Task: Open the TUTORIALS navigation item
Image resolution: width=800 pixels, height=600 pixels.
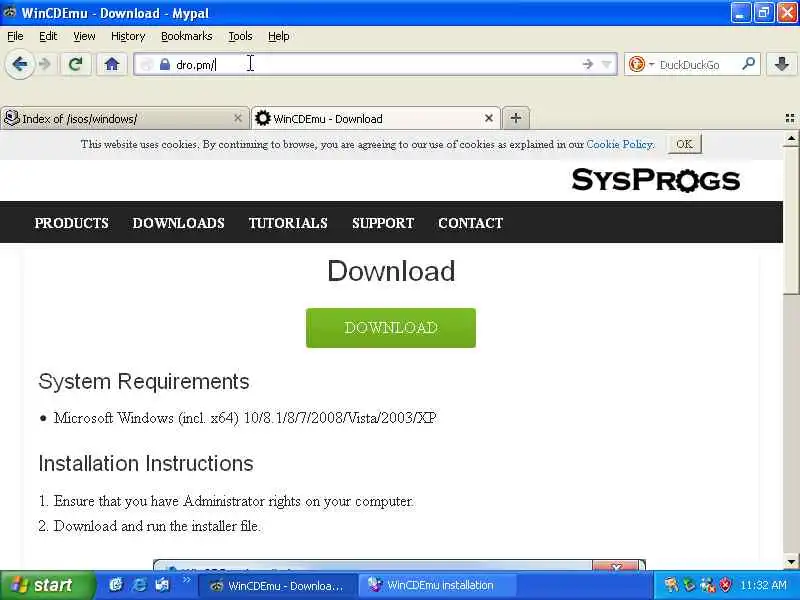Action: [x=288, y=223]
